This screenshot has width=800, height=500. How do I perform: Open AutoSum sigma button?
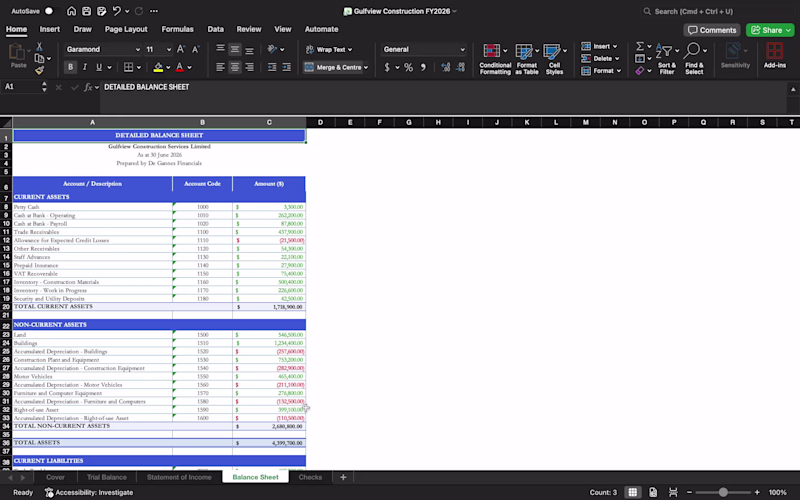click(640, 46)
